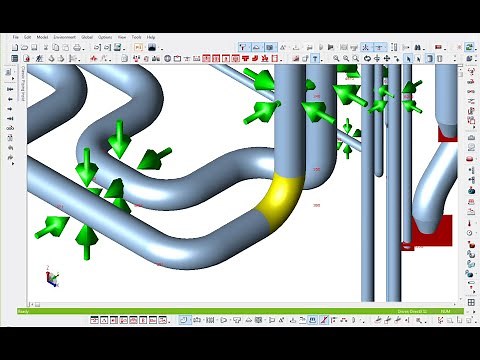Toggle the second arrow cursor tool
Viewport: 480px width, 360px height.
coord(418,59)
